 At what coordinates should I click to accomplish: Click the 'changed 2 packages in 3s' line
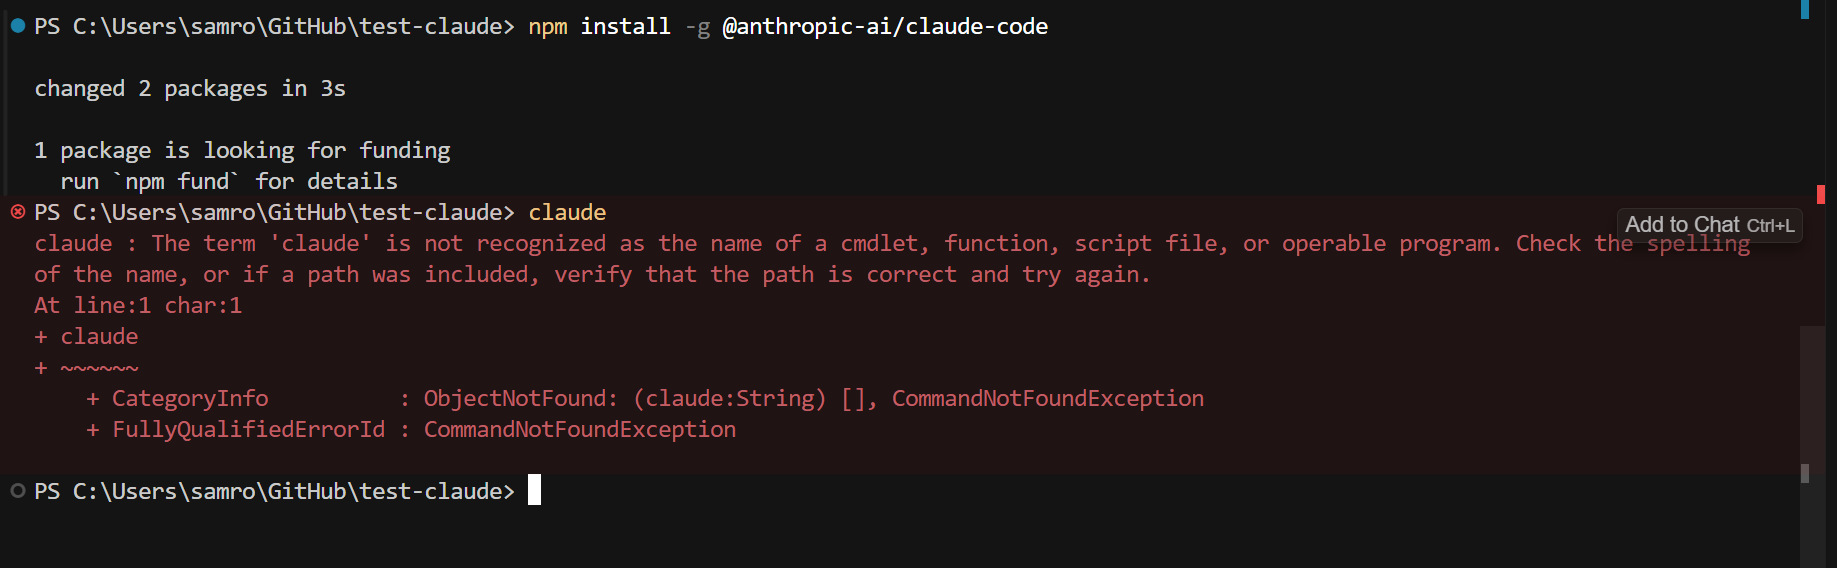(x=190, y=89)
